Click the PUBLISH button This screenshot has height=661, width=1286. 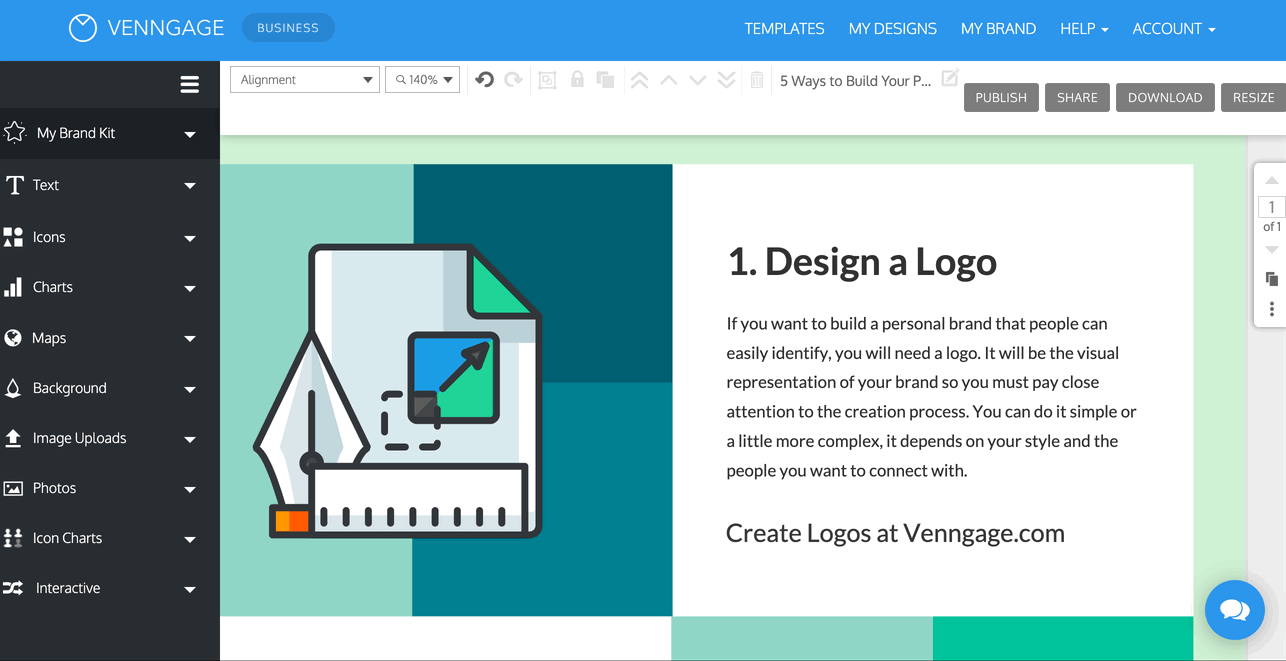(1000, 97)
